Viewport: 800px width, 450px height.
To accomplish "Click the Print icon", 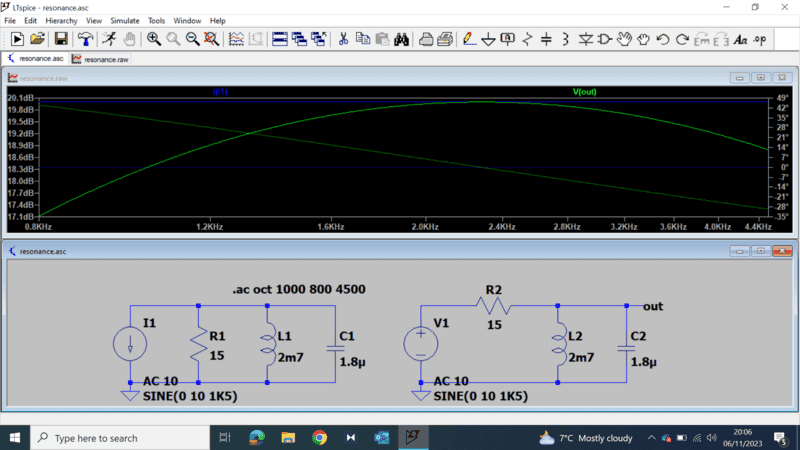I will (x=426, y=39).
